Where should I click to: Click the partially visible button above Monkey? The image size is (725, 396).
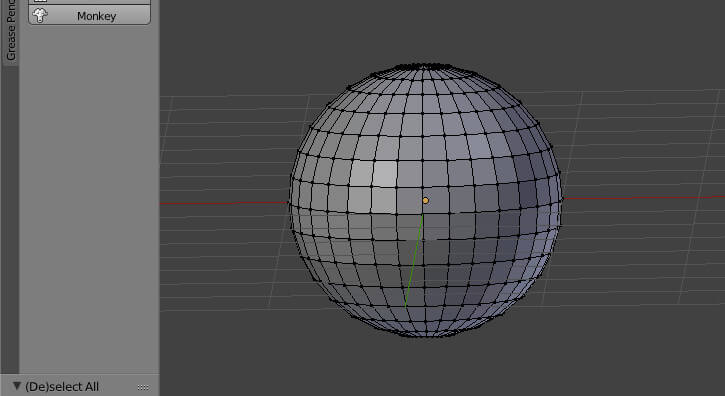89,2
